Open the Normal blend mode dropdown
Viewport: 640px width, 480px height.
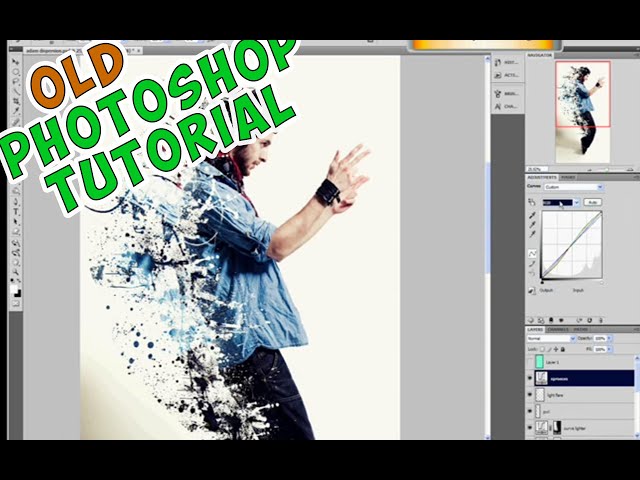click(x=551, y=339)
